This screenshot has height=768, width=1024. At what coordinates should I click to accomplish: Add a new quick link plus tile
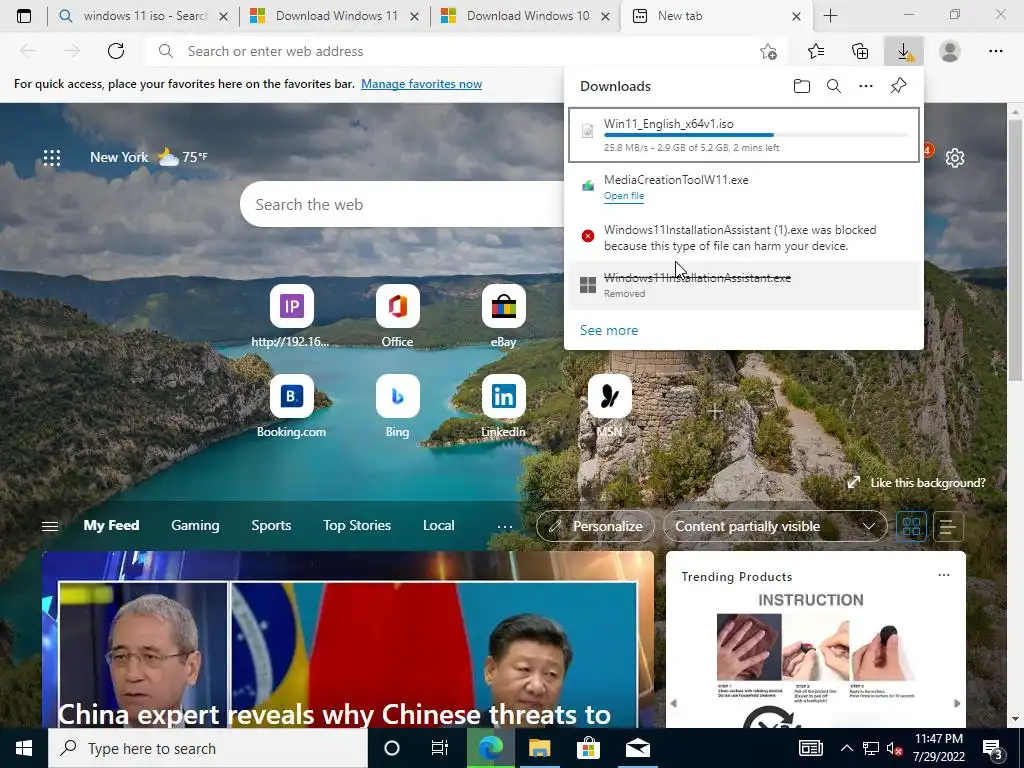pyautogui.click(x=715, y=411)
